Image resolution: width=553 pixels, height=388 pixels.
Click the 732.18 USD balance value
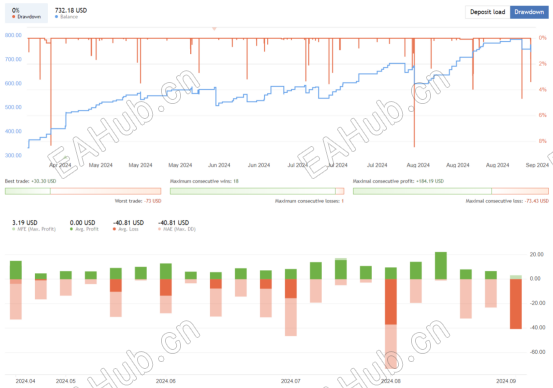coord(71,10)
